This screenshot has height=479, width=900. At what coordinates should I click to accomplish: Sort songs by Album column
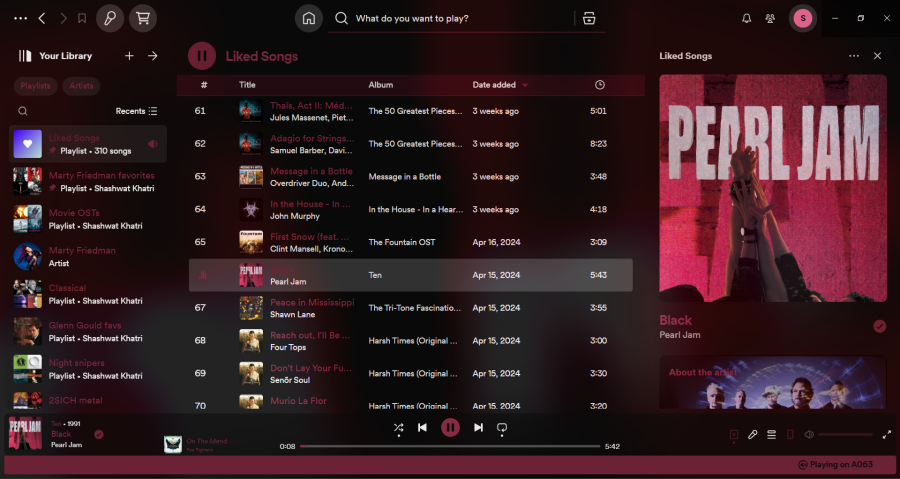pyautogui.click(x=381, y=85)
